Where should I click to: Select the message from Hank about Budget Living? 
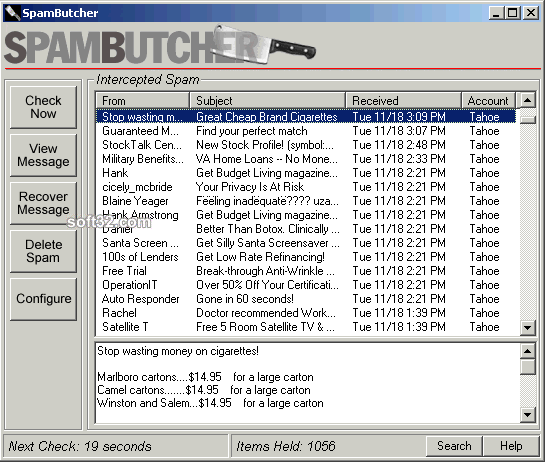tap(306, 173)
